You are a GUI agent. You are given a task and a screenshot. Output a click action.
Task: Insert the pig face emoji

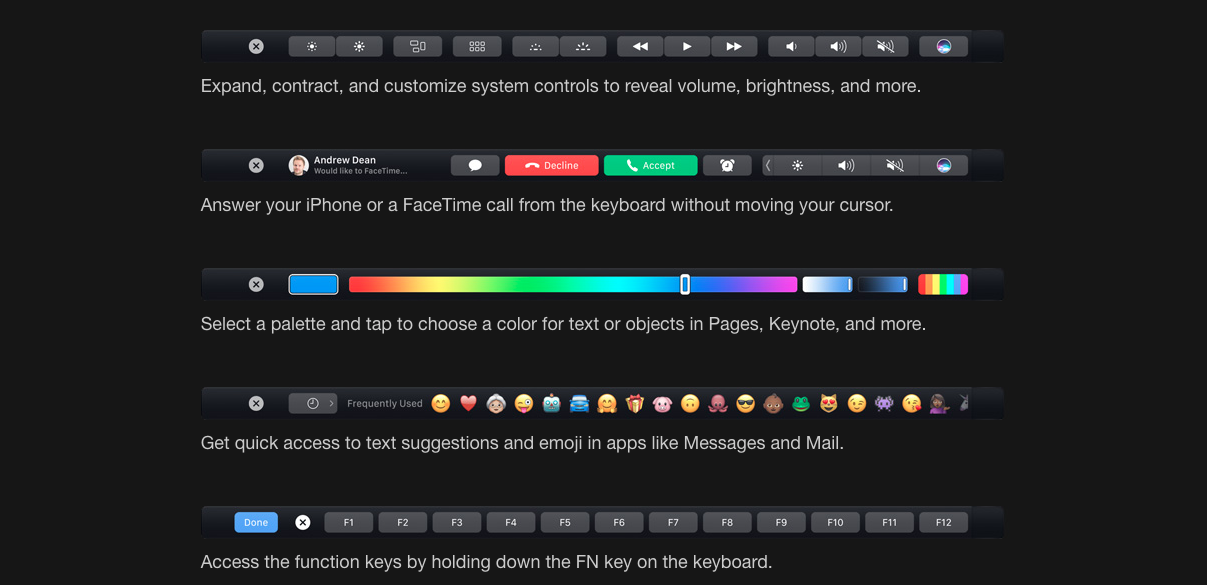[x=662, y=403]
